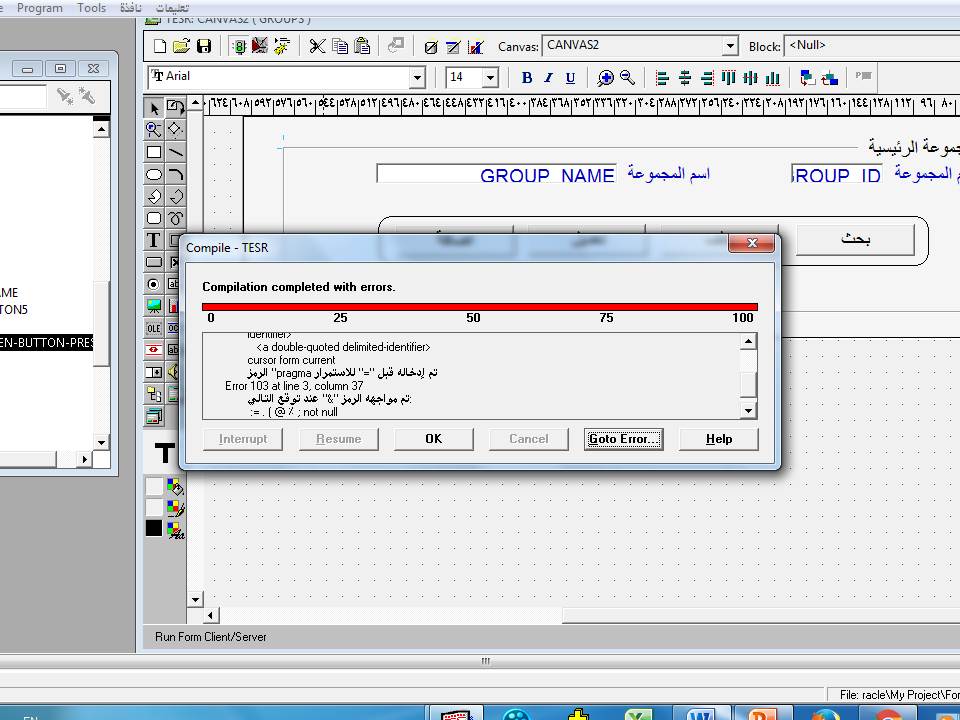The width and height of the screenshot is (960, 720).
Task: Click the Zoom In magnifier icon
Action: (606, 78)
